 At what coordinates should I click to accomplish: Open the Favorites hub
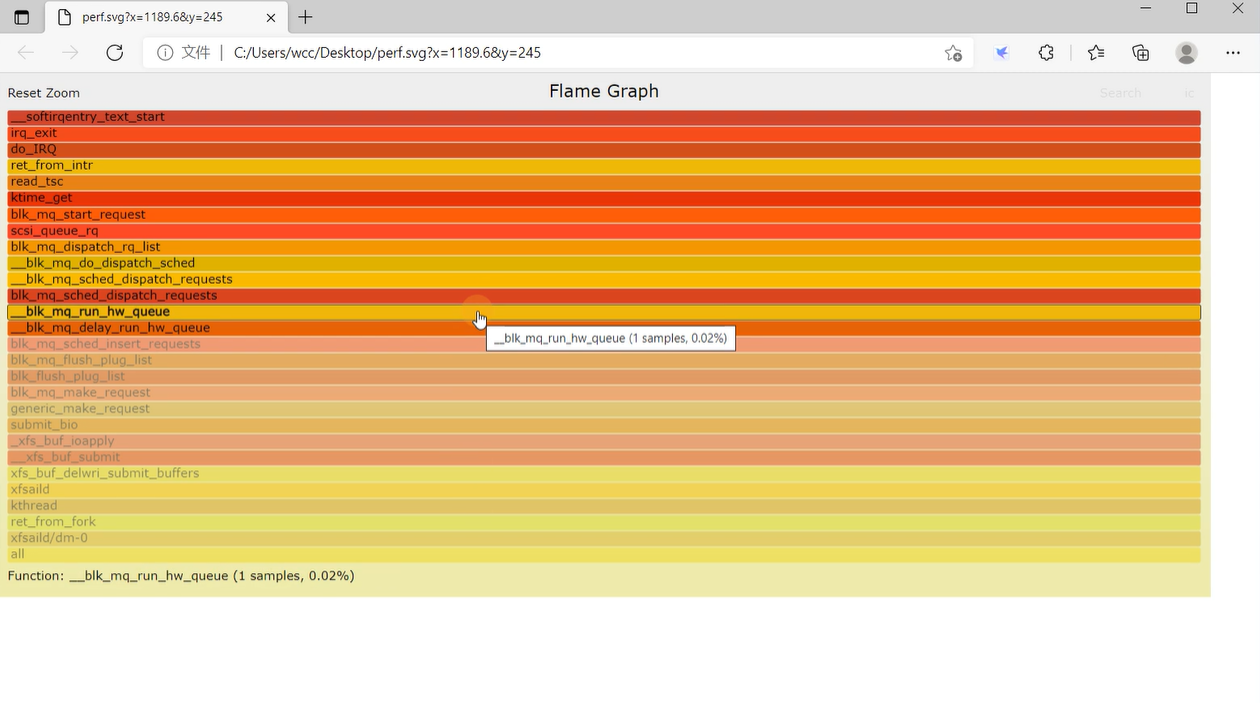[x=1095, y=52]
